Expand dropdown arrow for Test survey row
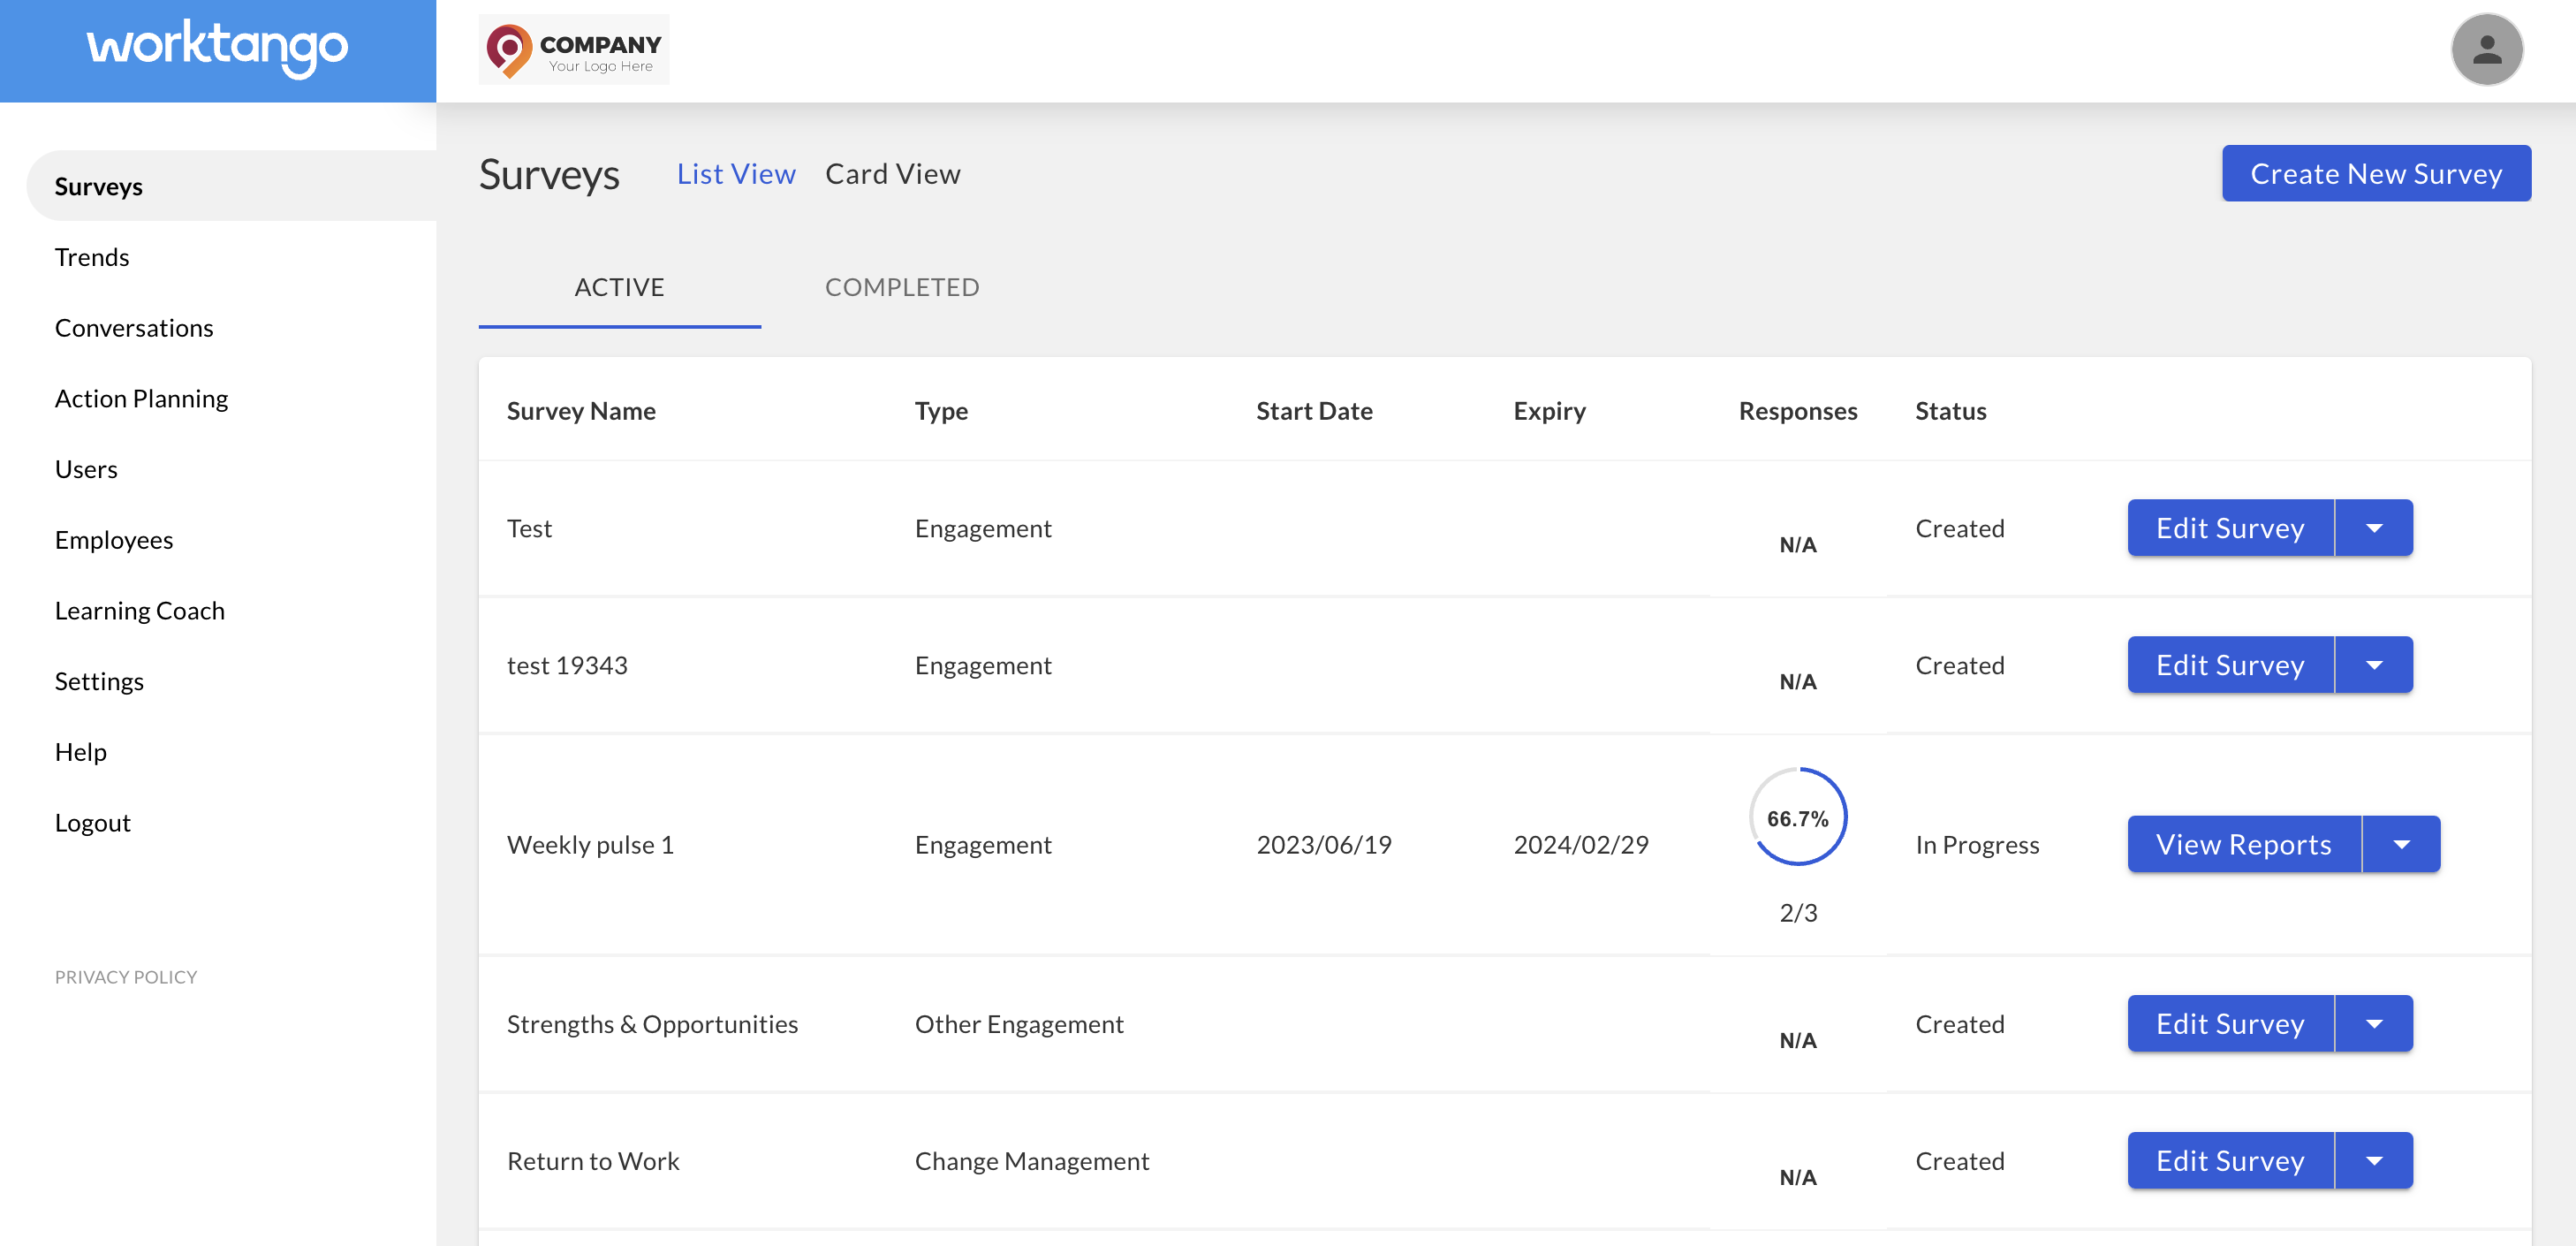The image size is (2576, 1246). pos(2373,527)
